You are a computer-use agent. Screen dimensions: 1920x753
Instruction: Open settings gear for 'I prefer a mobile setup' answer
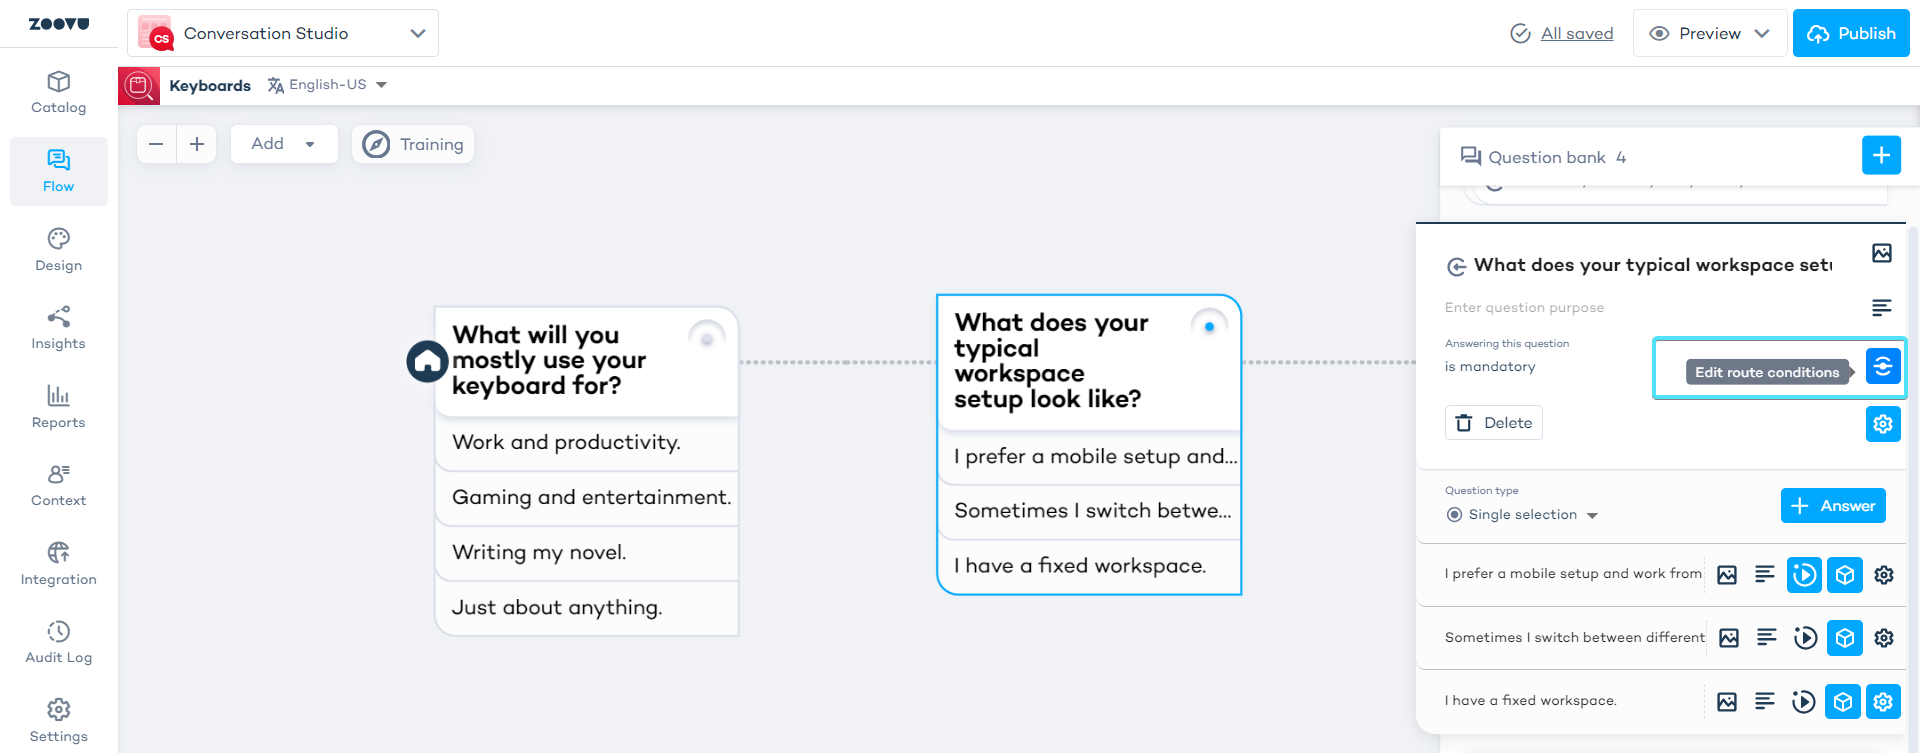point(1883,575)
